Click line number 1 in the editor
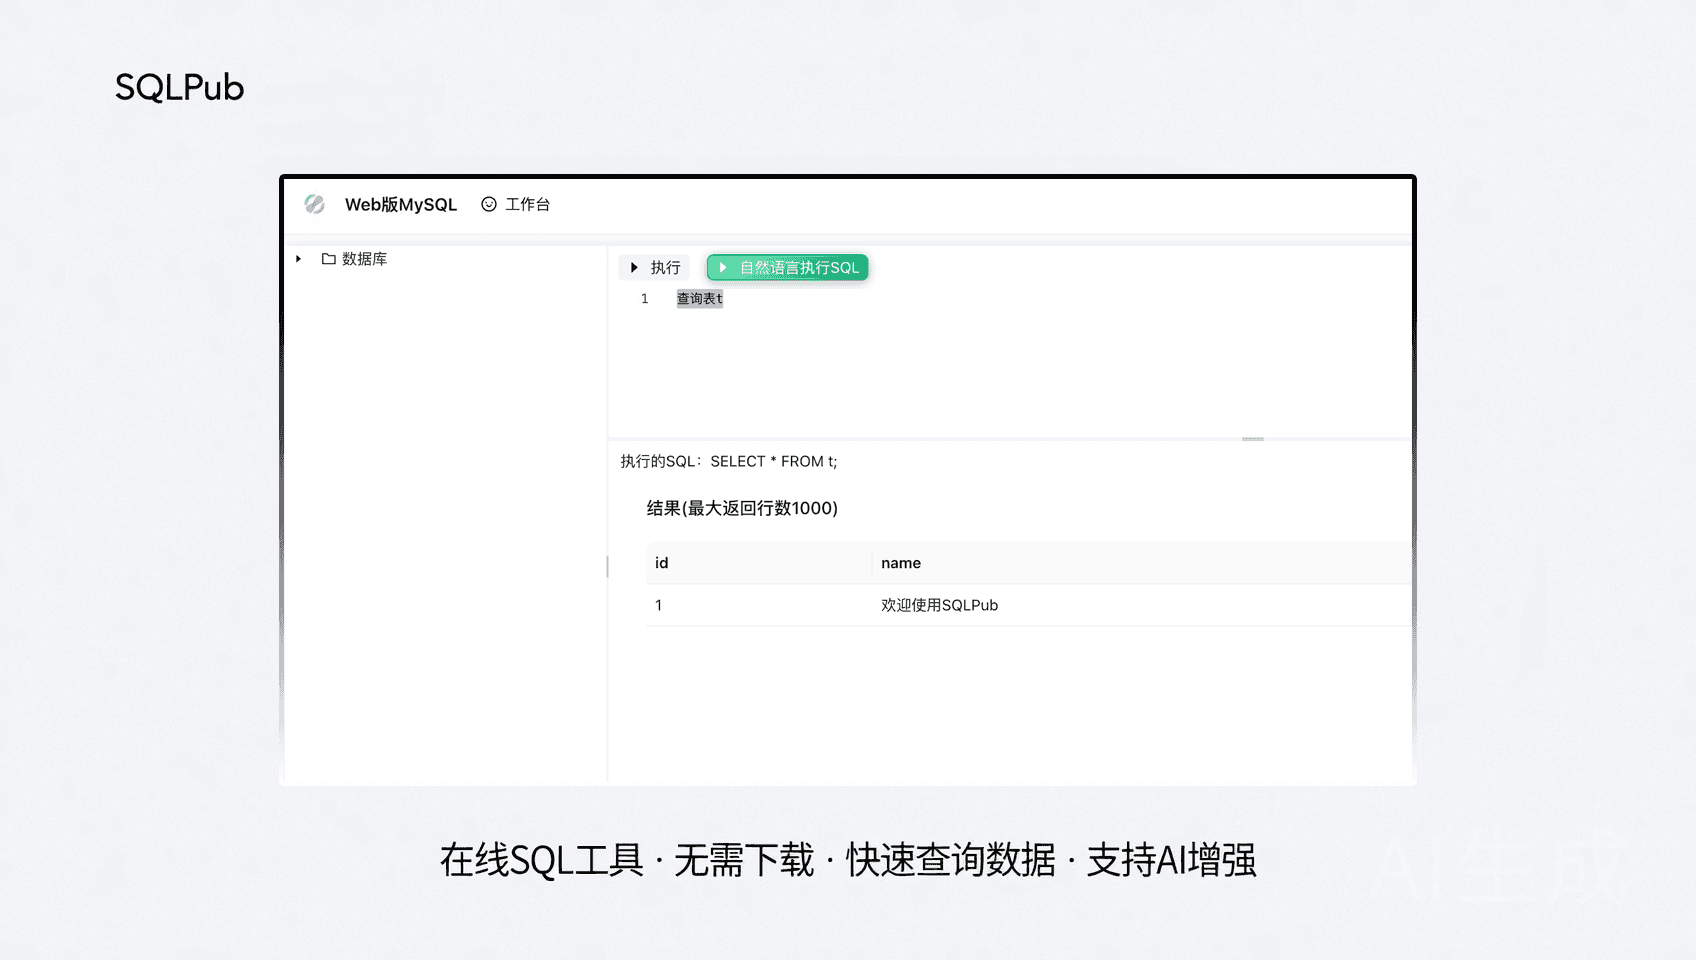1696x960 pixels. [x=645, y=298]
